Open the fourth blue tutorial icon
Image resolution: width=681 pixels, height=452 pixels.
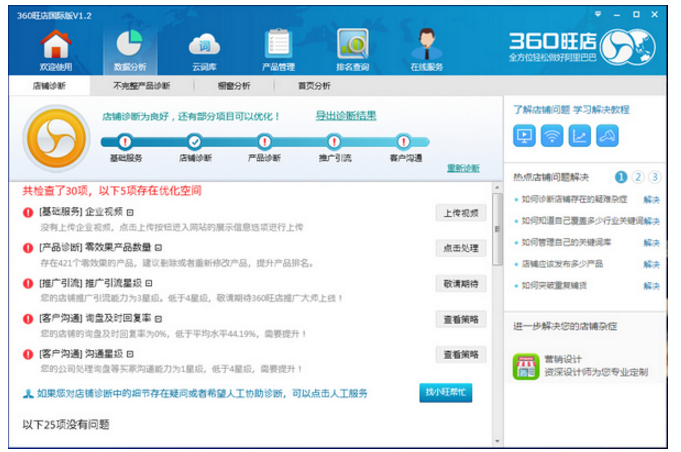point(607,136)
